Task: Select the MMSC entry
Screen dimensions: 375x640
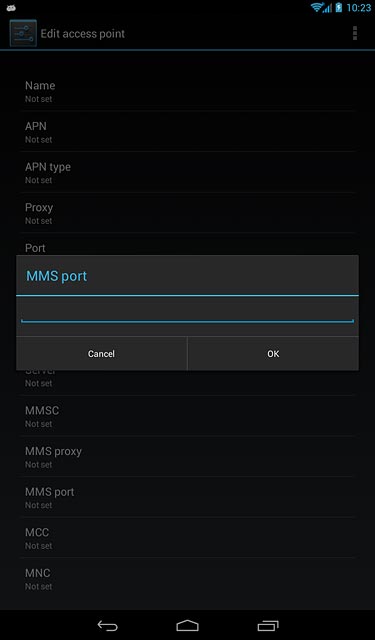Action: [187, 416]
